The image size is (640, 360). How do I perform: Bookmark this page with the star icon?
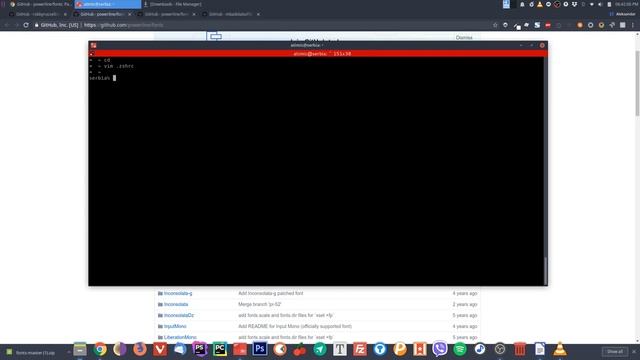click(495, 25)
